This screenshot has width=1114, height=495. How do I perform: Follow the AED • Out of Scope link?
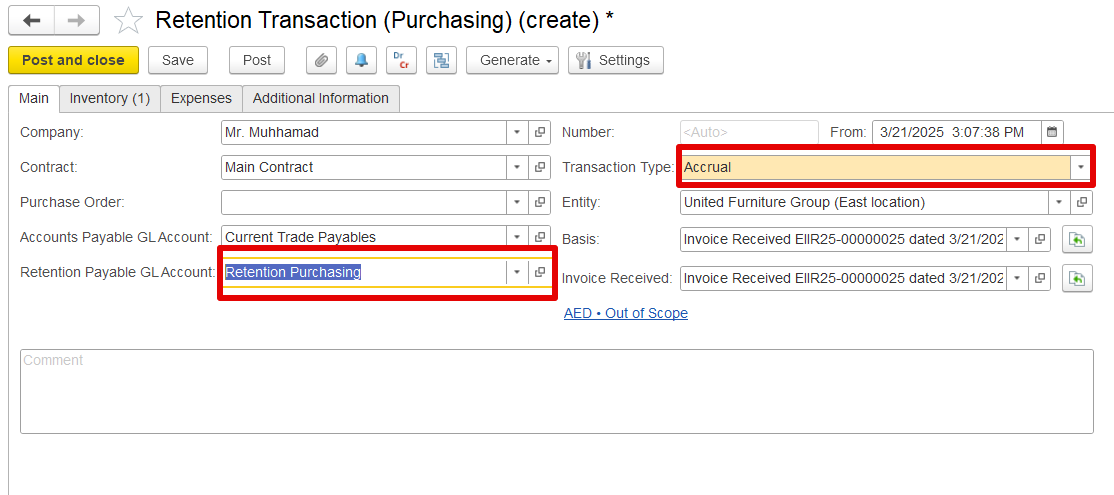[626, 313]
